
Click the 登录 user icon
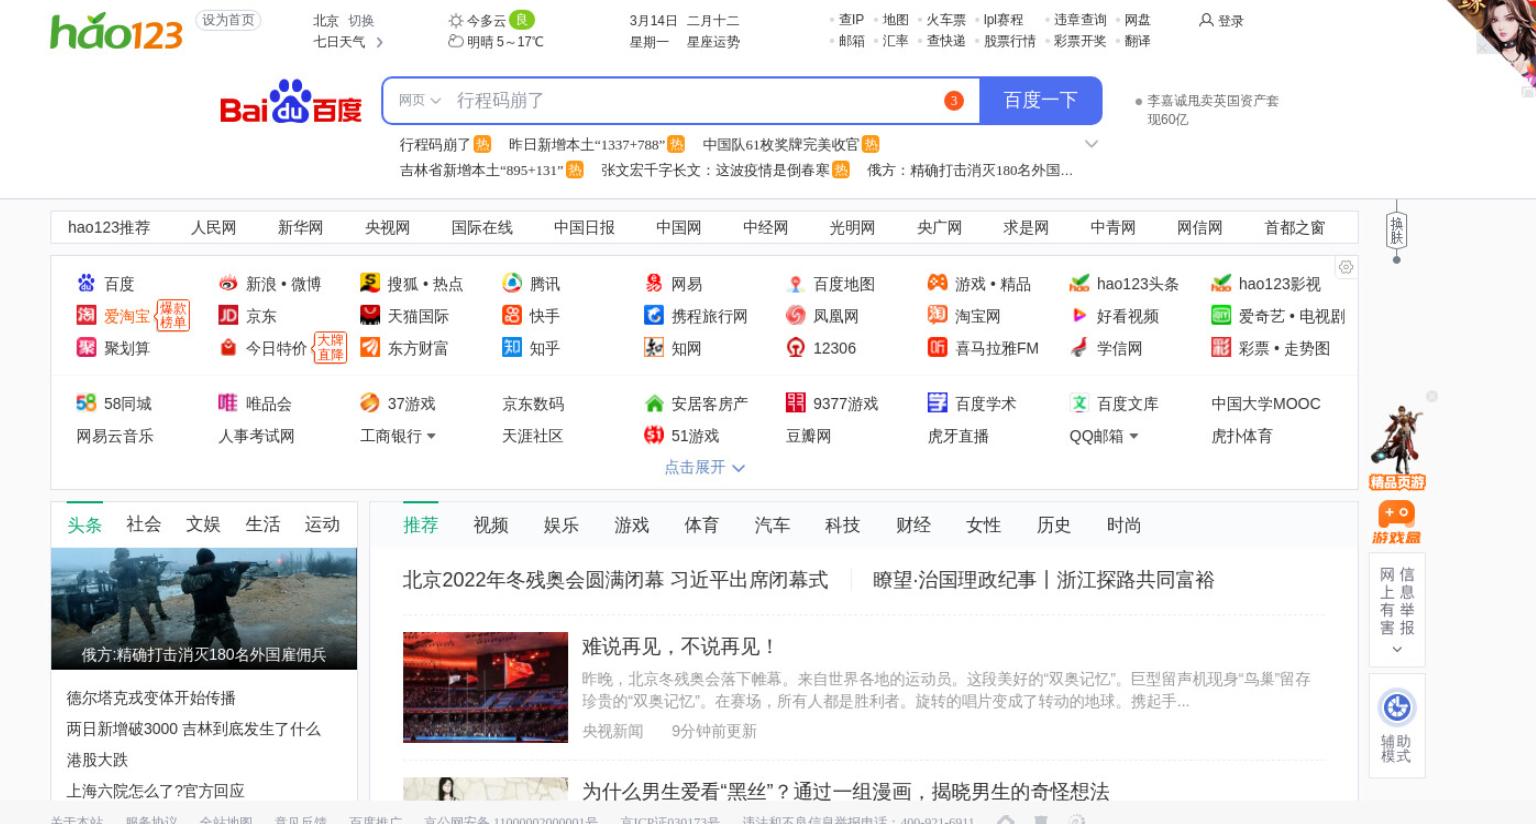click(1206, 20)
